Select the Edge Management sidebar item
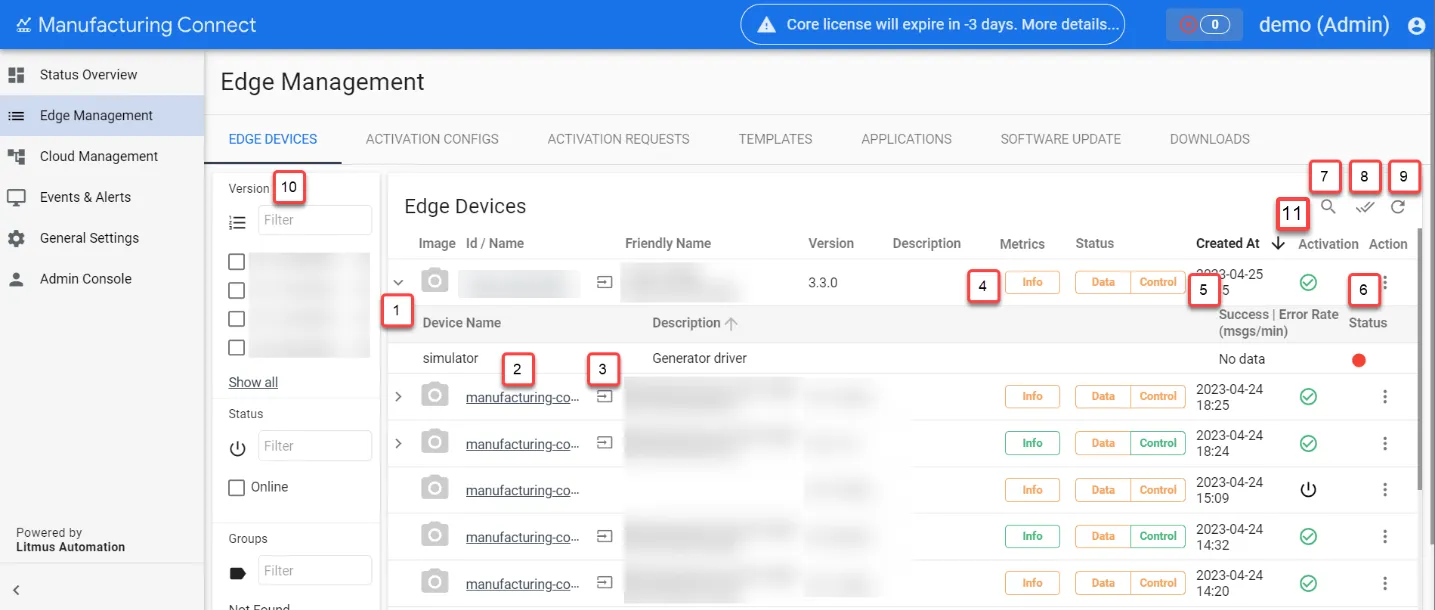1435x610 pixels. click(x=102, y=115)
